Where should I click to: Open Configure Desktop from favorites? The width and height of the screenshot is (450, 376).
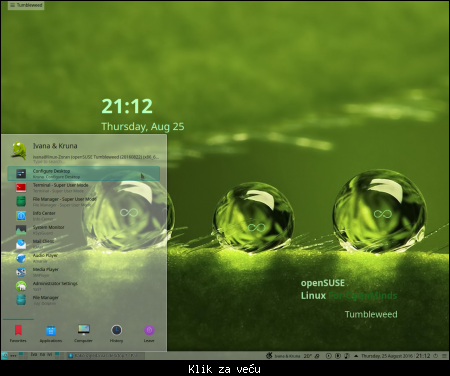[x=84, y=174]
